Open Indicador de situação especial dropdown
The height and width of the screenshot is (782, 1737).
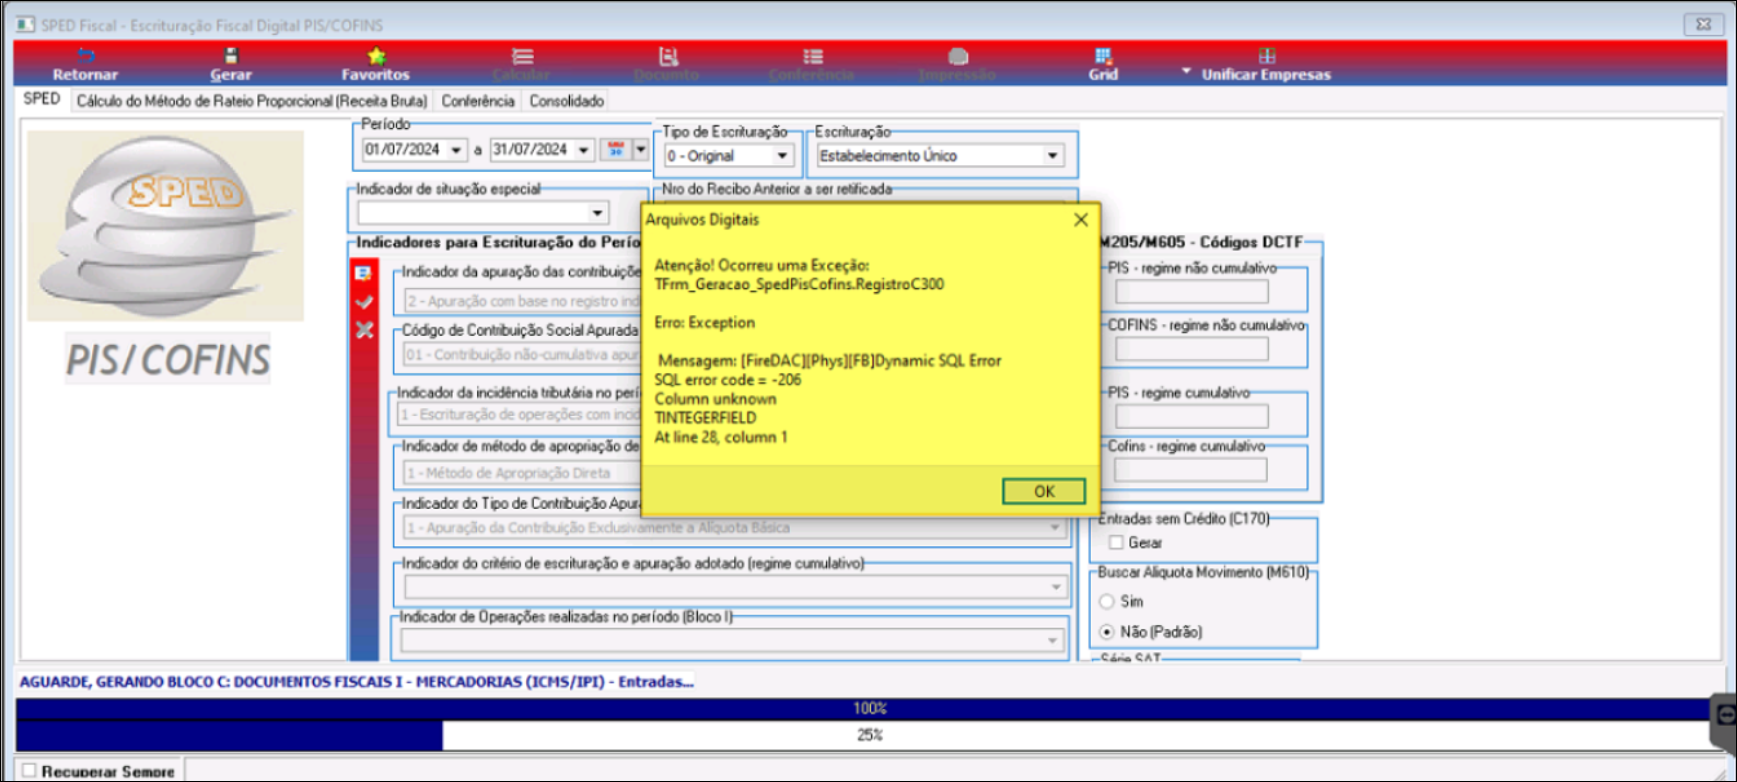tap(597, 213)
